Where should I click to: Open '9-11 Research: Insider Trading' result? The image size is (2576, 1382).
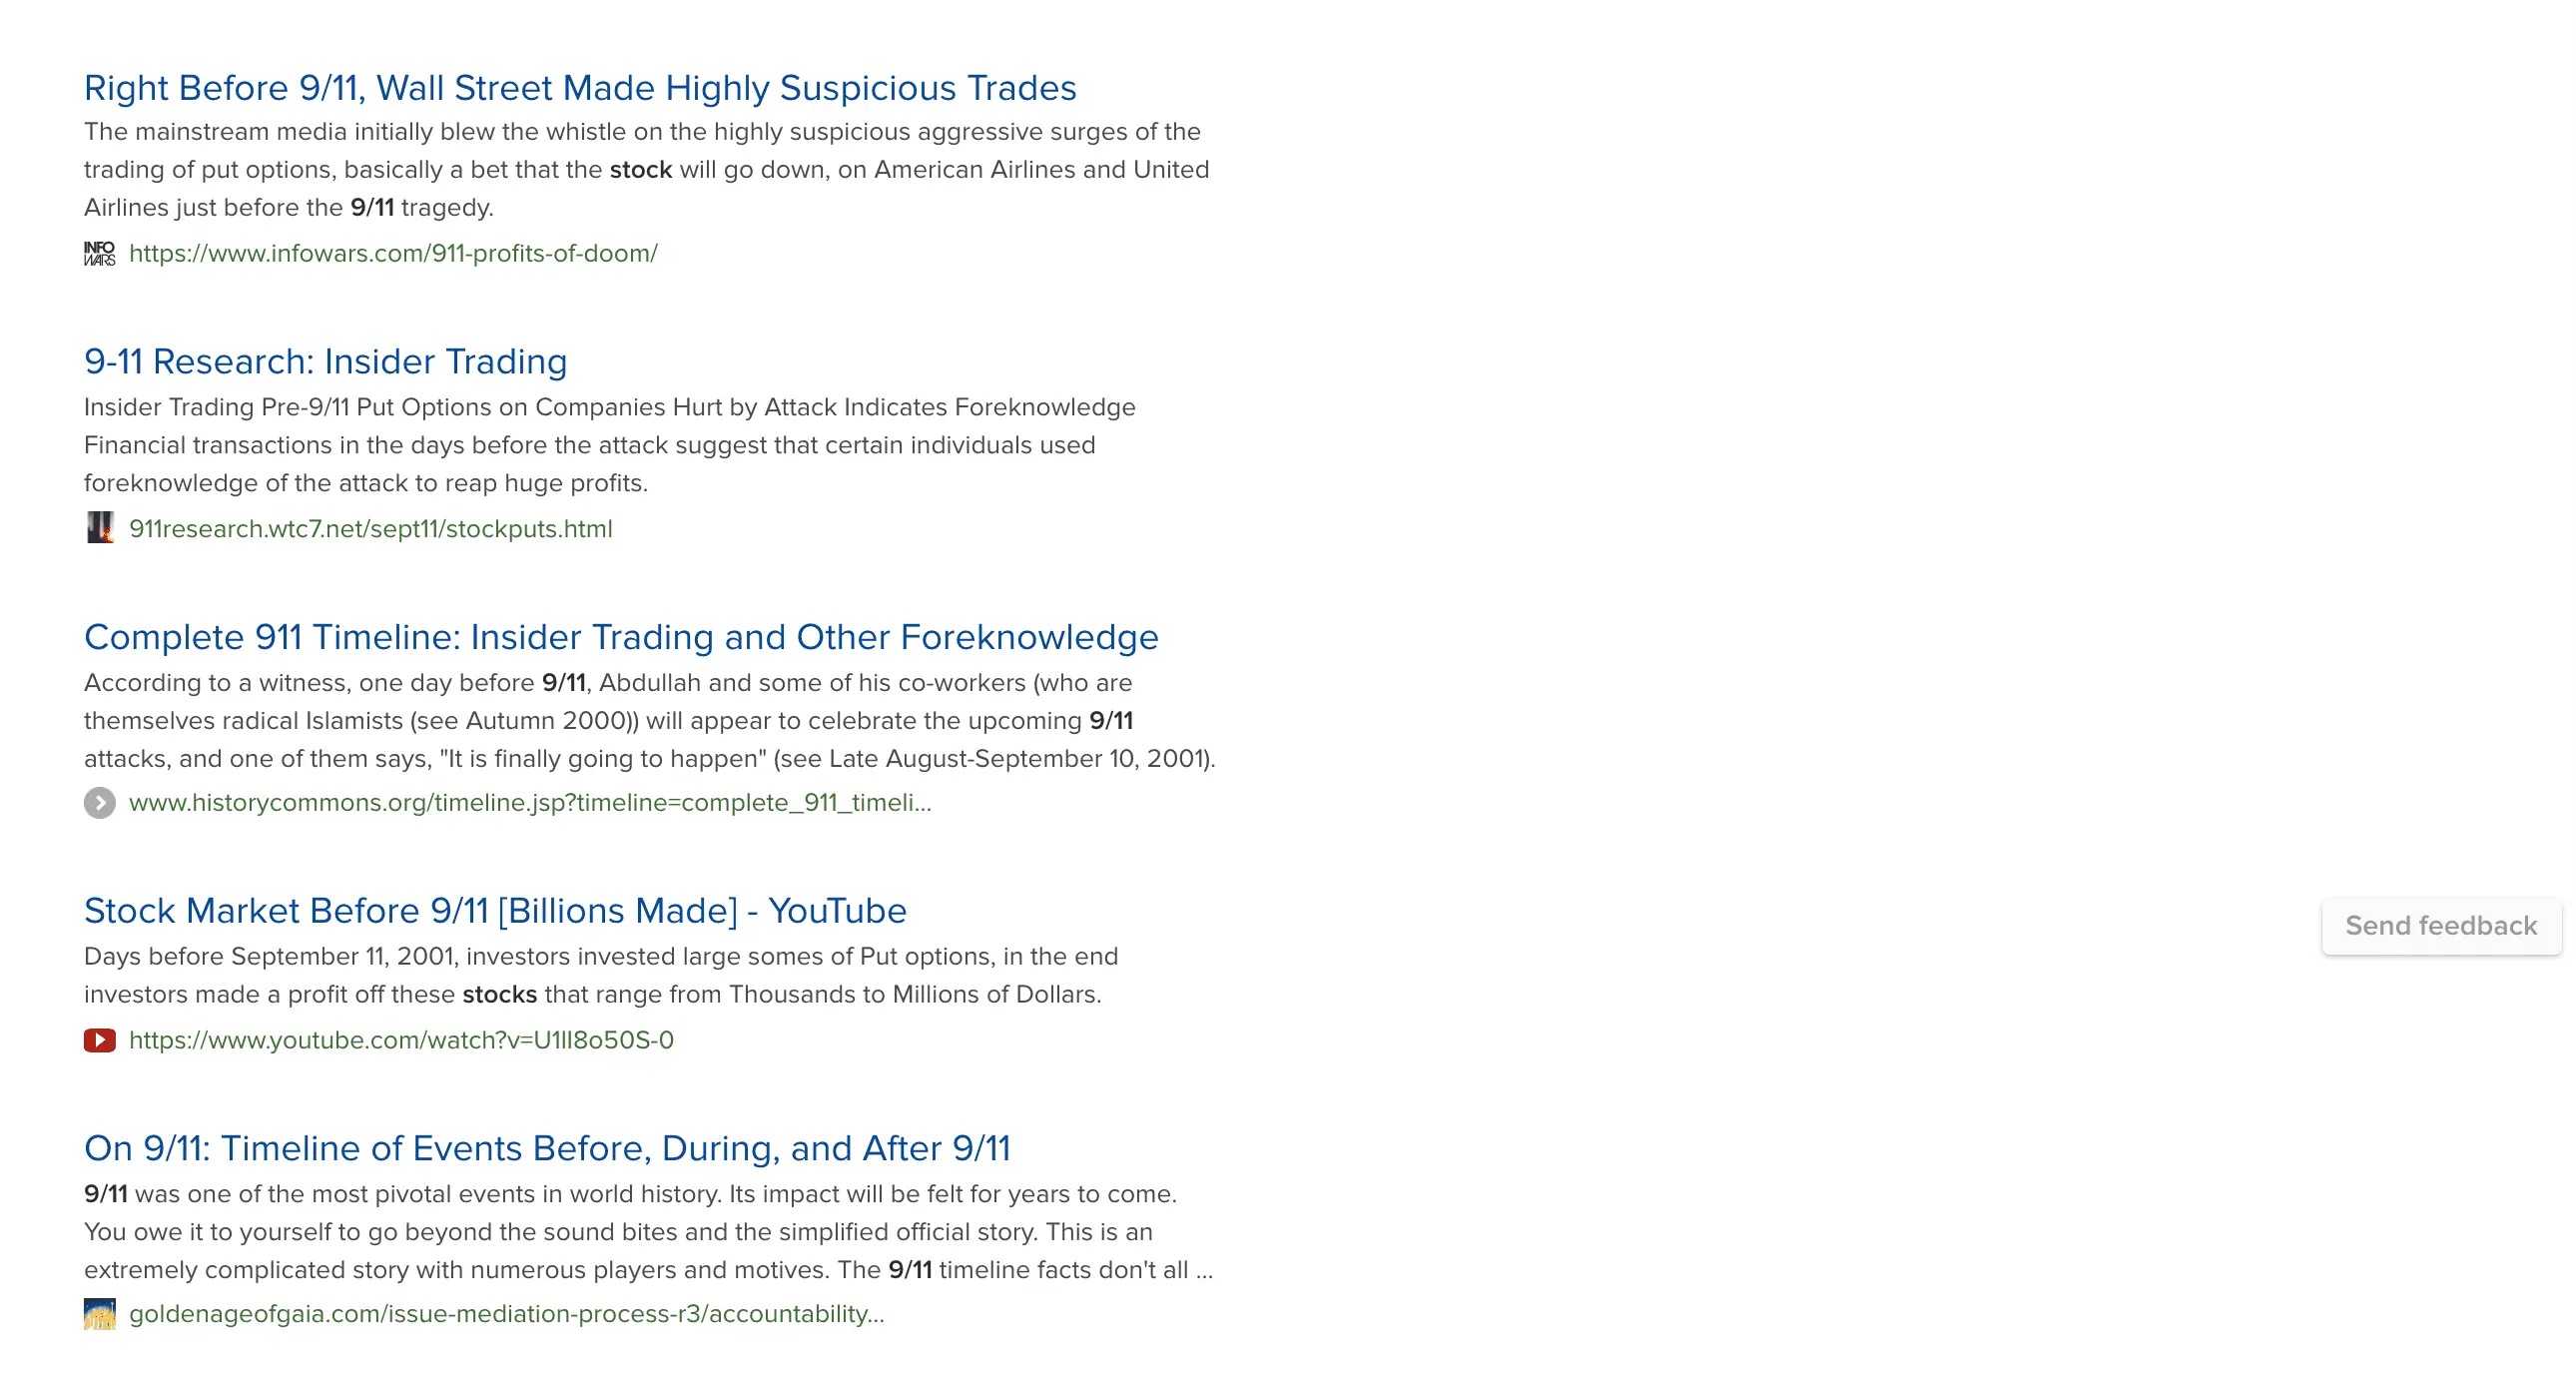pos(325,361)
